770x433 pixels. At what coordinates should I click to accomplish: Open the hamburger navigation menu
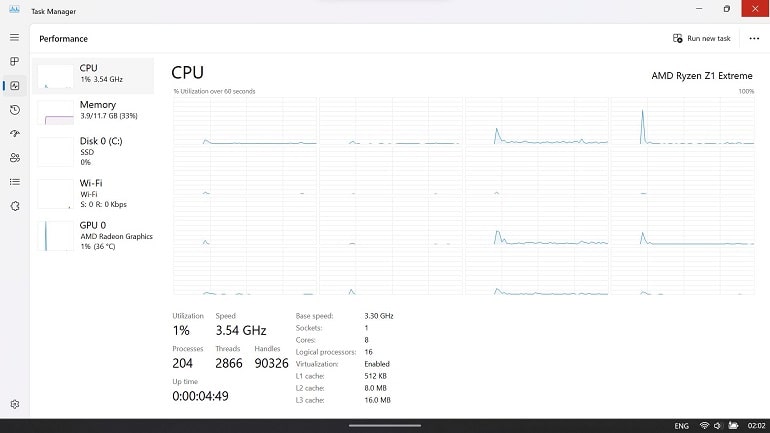coord(14,37)
